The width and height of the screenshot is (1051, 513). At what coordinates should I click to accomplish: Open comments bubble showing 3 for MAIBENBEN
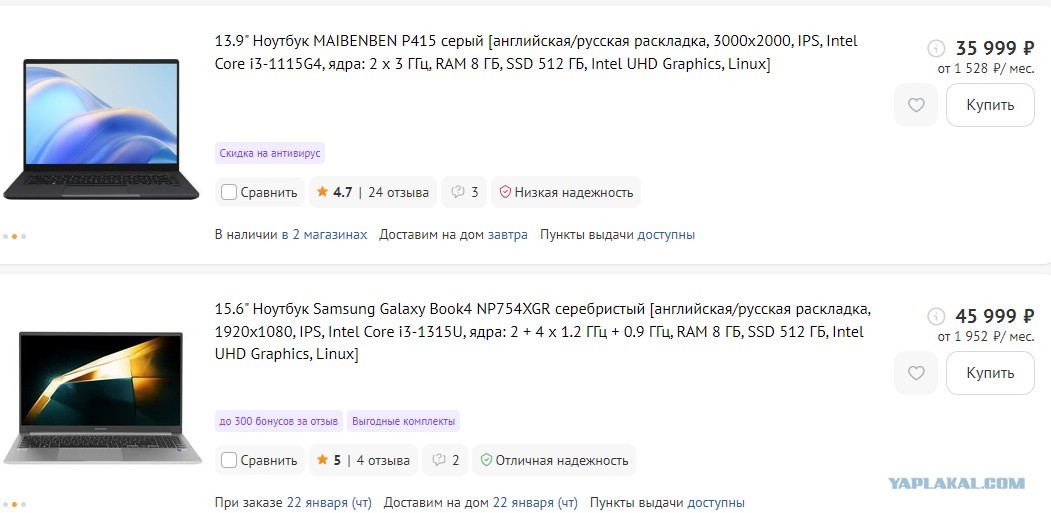tap(465, 192)
